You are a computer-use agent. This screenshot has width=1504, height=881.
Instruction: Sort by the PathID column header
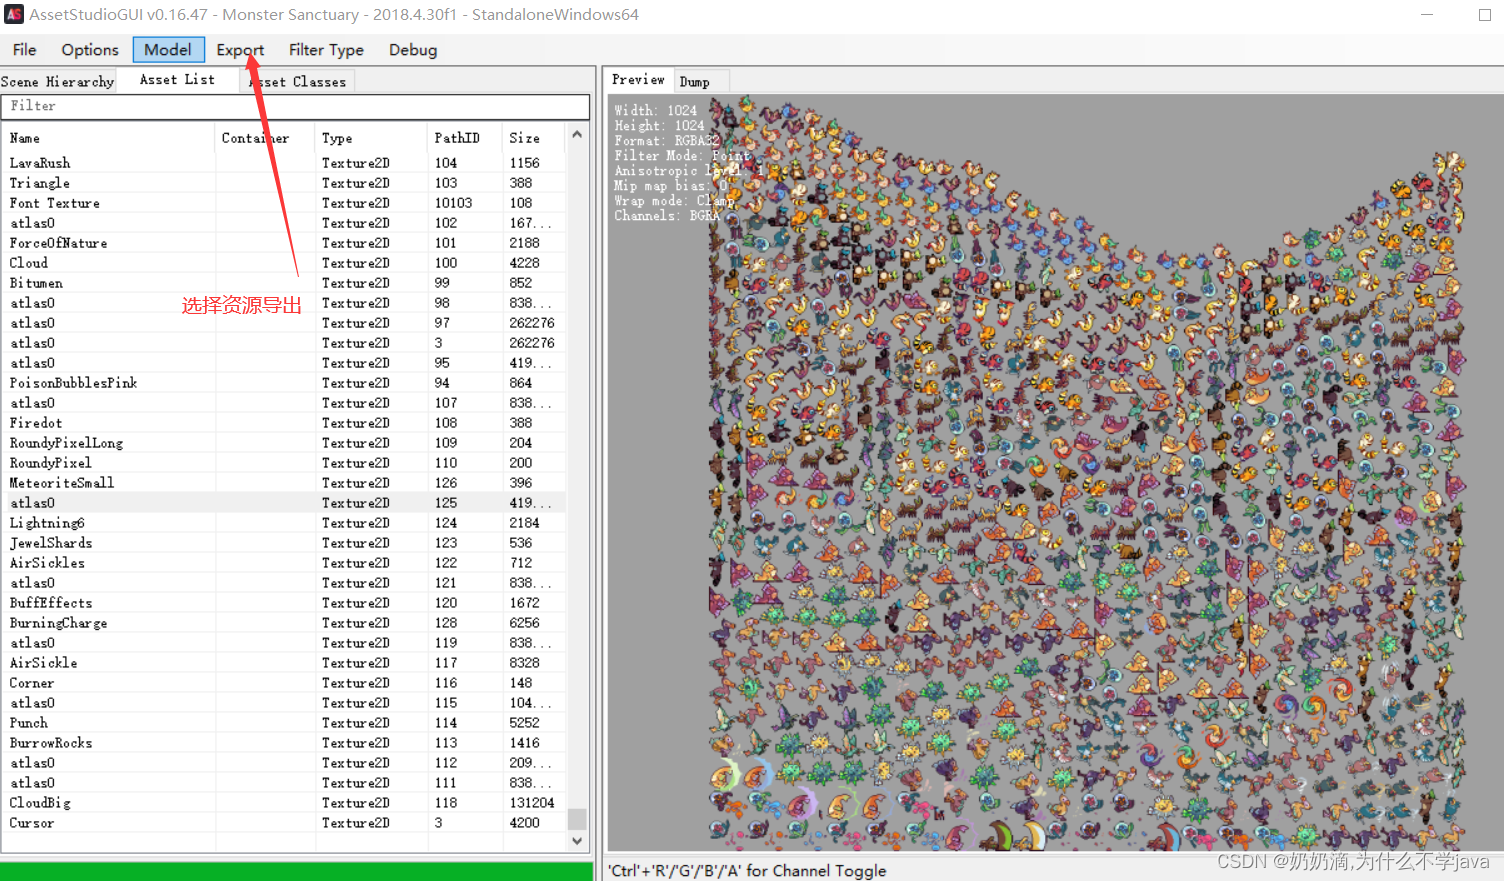click(464, 138)
